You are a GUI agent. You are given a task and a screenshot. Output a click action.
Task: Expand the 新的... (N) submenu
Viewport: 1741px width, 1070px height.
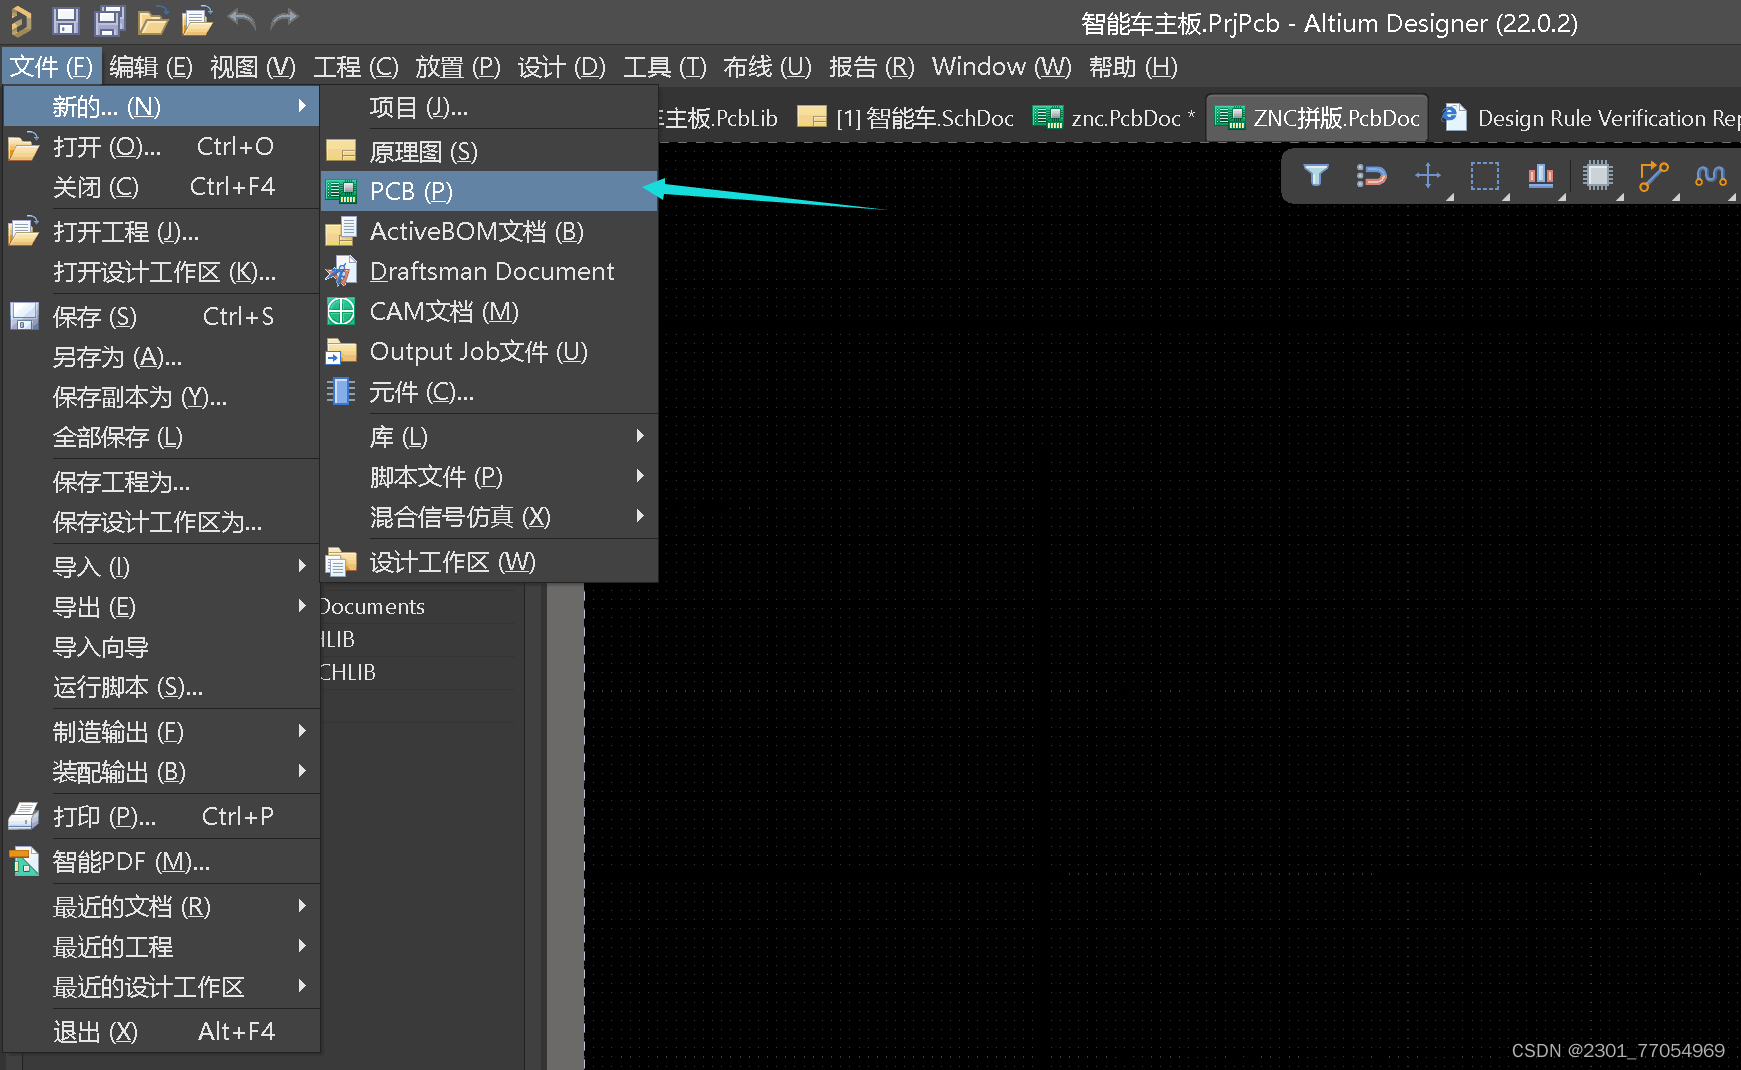[162, 106]
